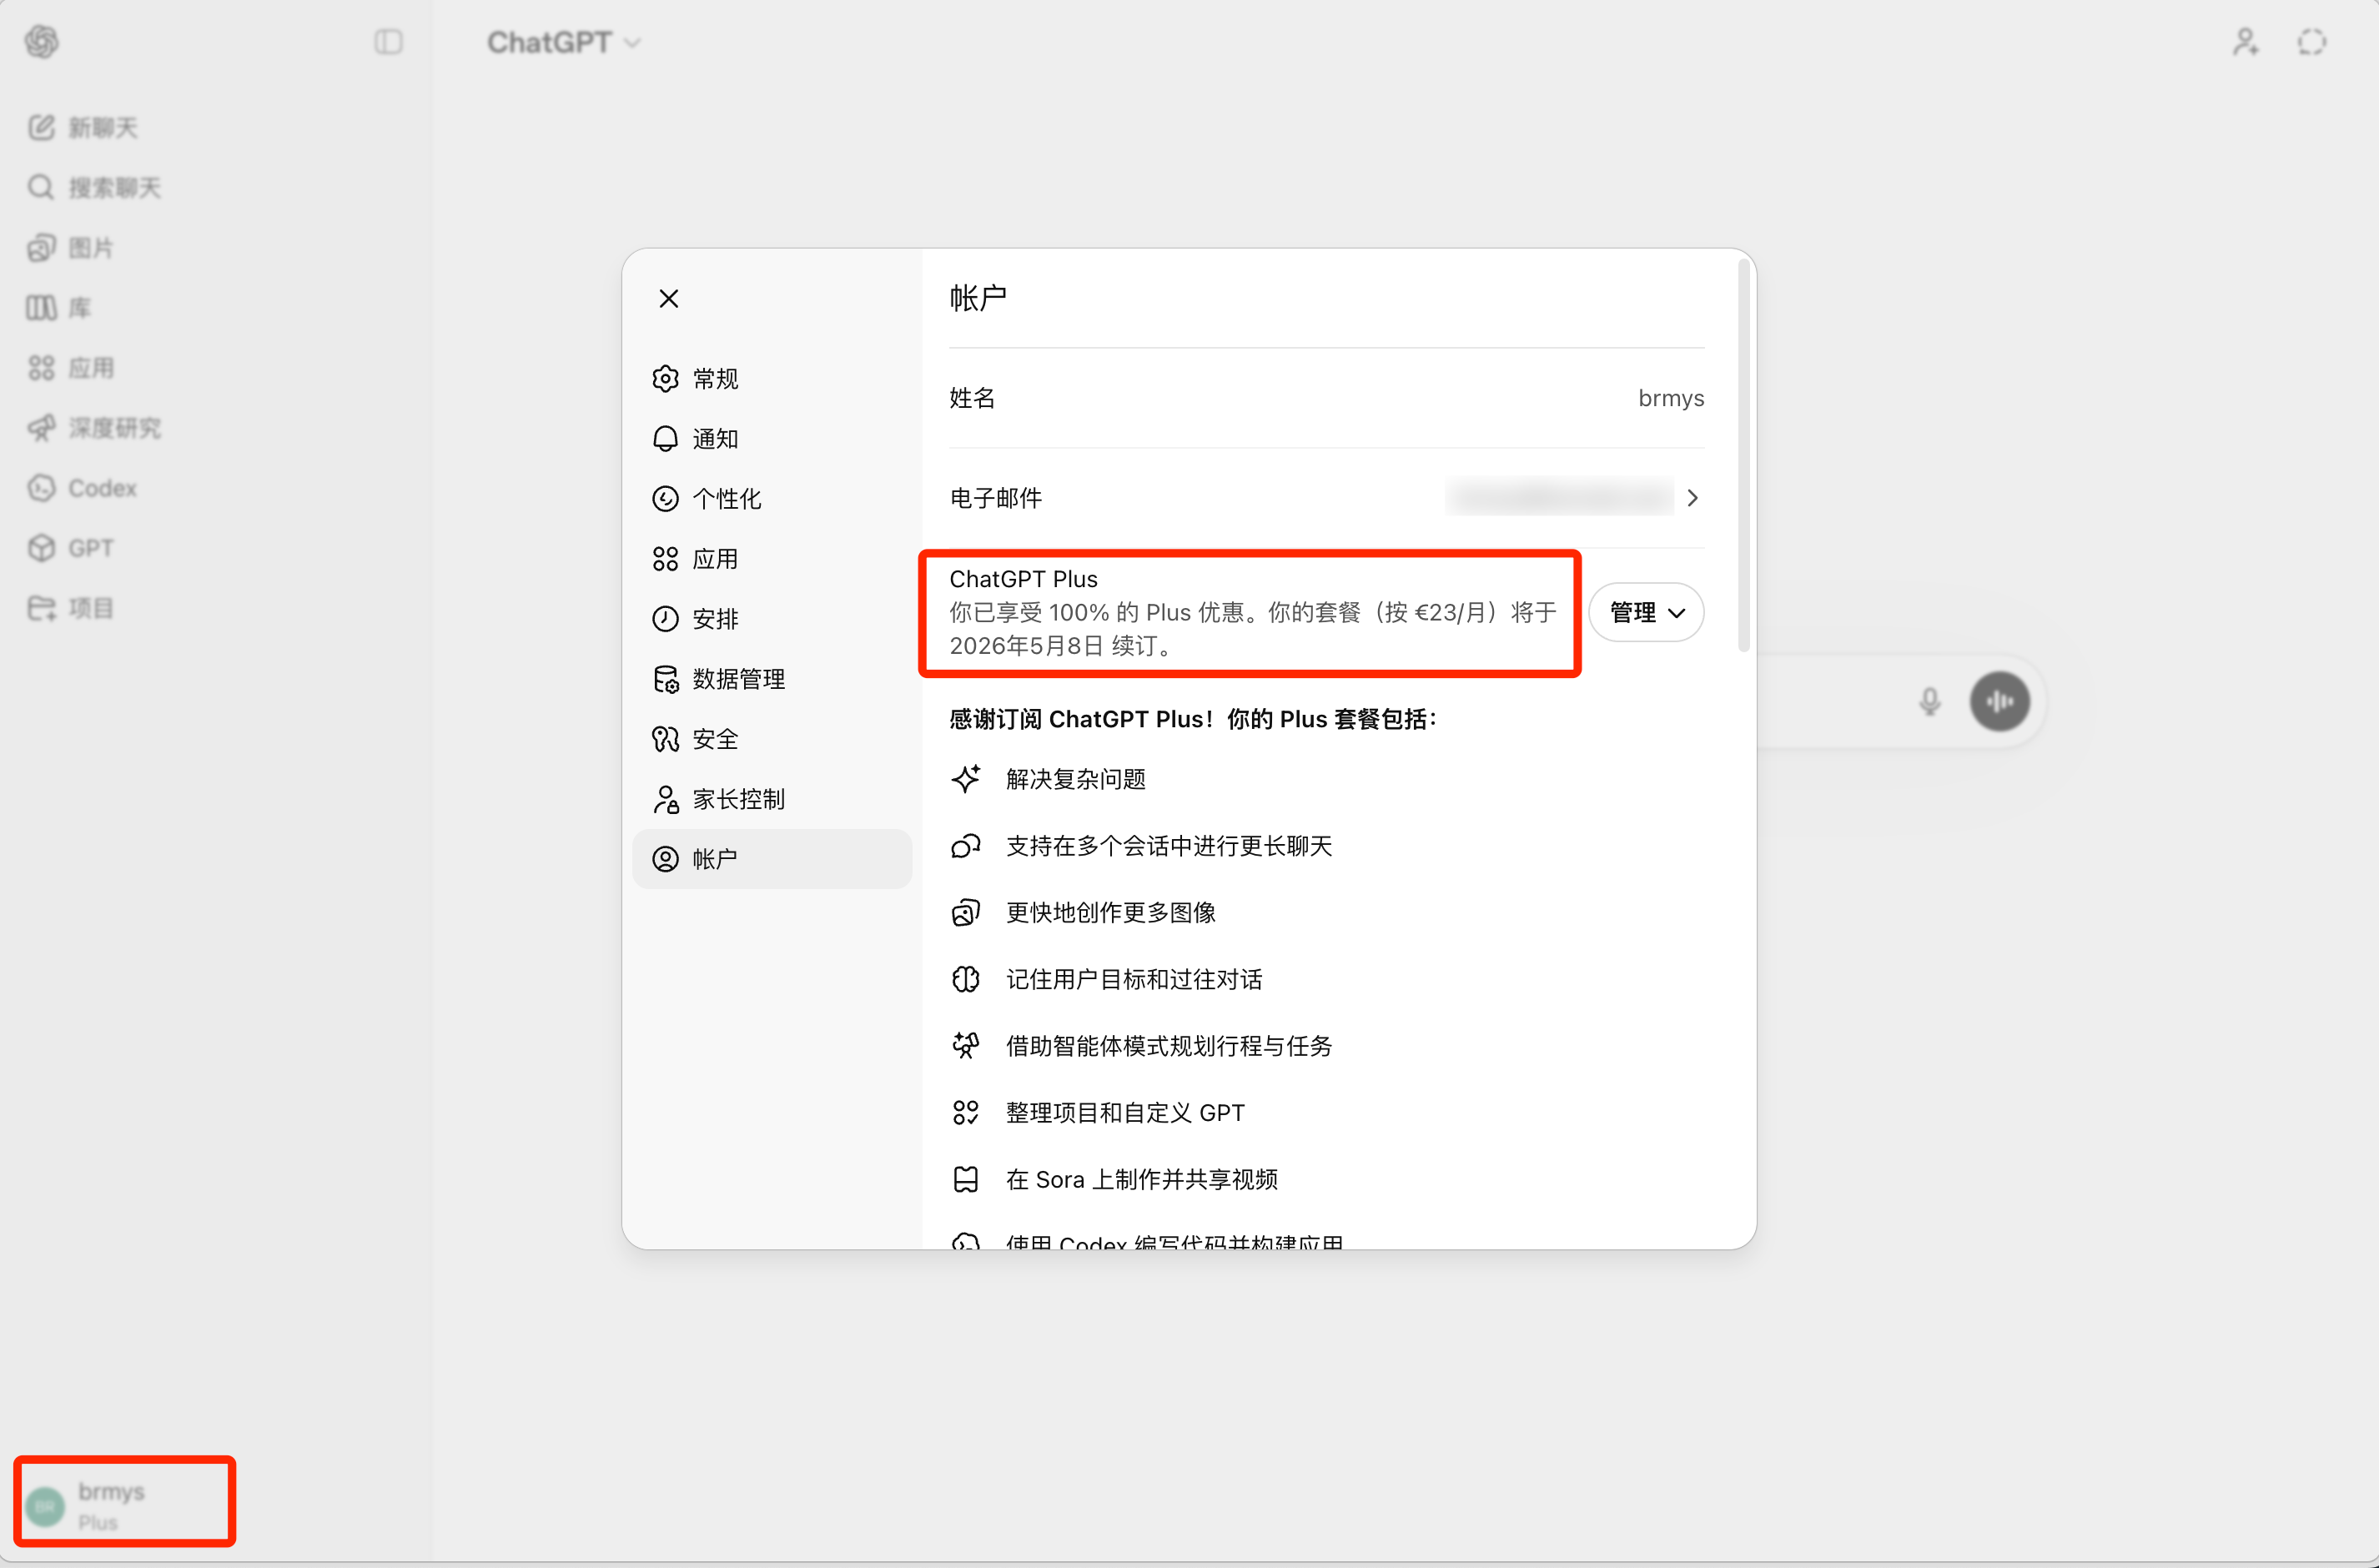Expand the 管理 subscription dropdown
This screenshot has width=2379, height=1568.
[x=1645, y=611]
